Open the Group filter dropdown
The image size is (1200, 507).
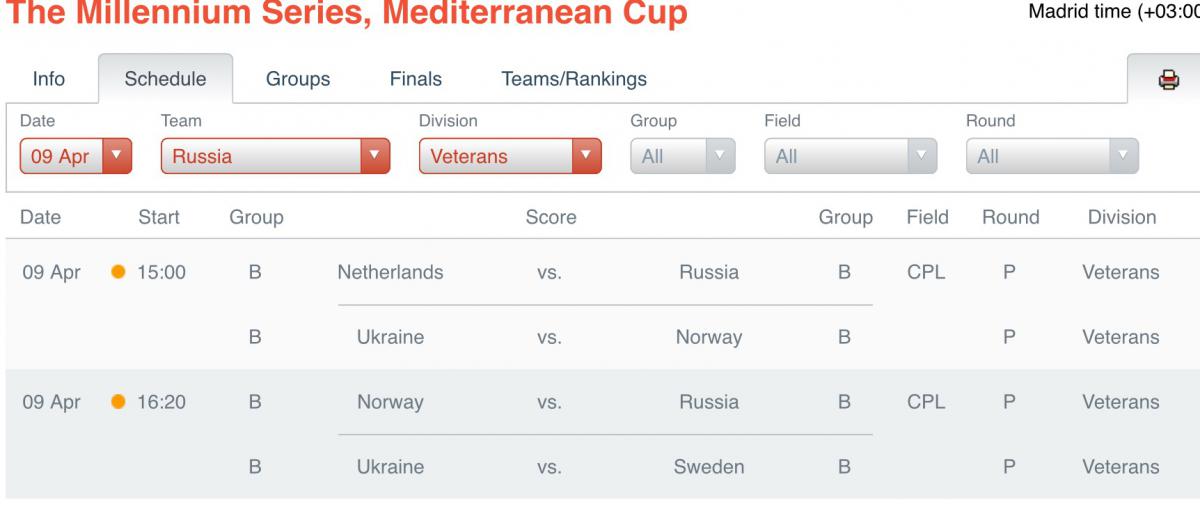click(683, 156)
